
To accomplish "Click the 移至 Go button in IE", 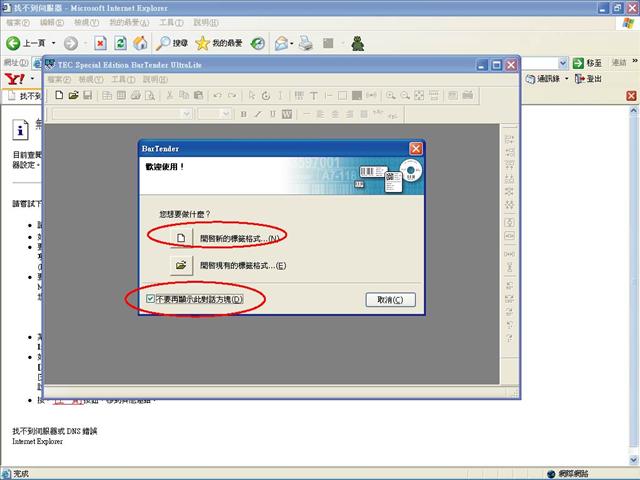I will point(587,63).
